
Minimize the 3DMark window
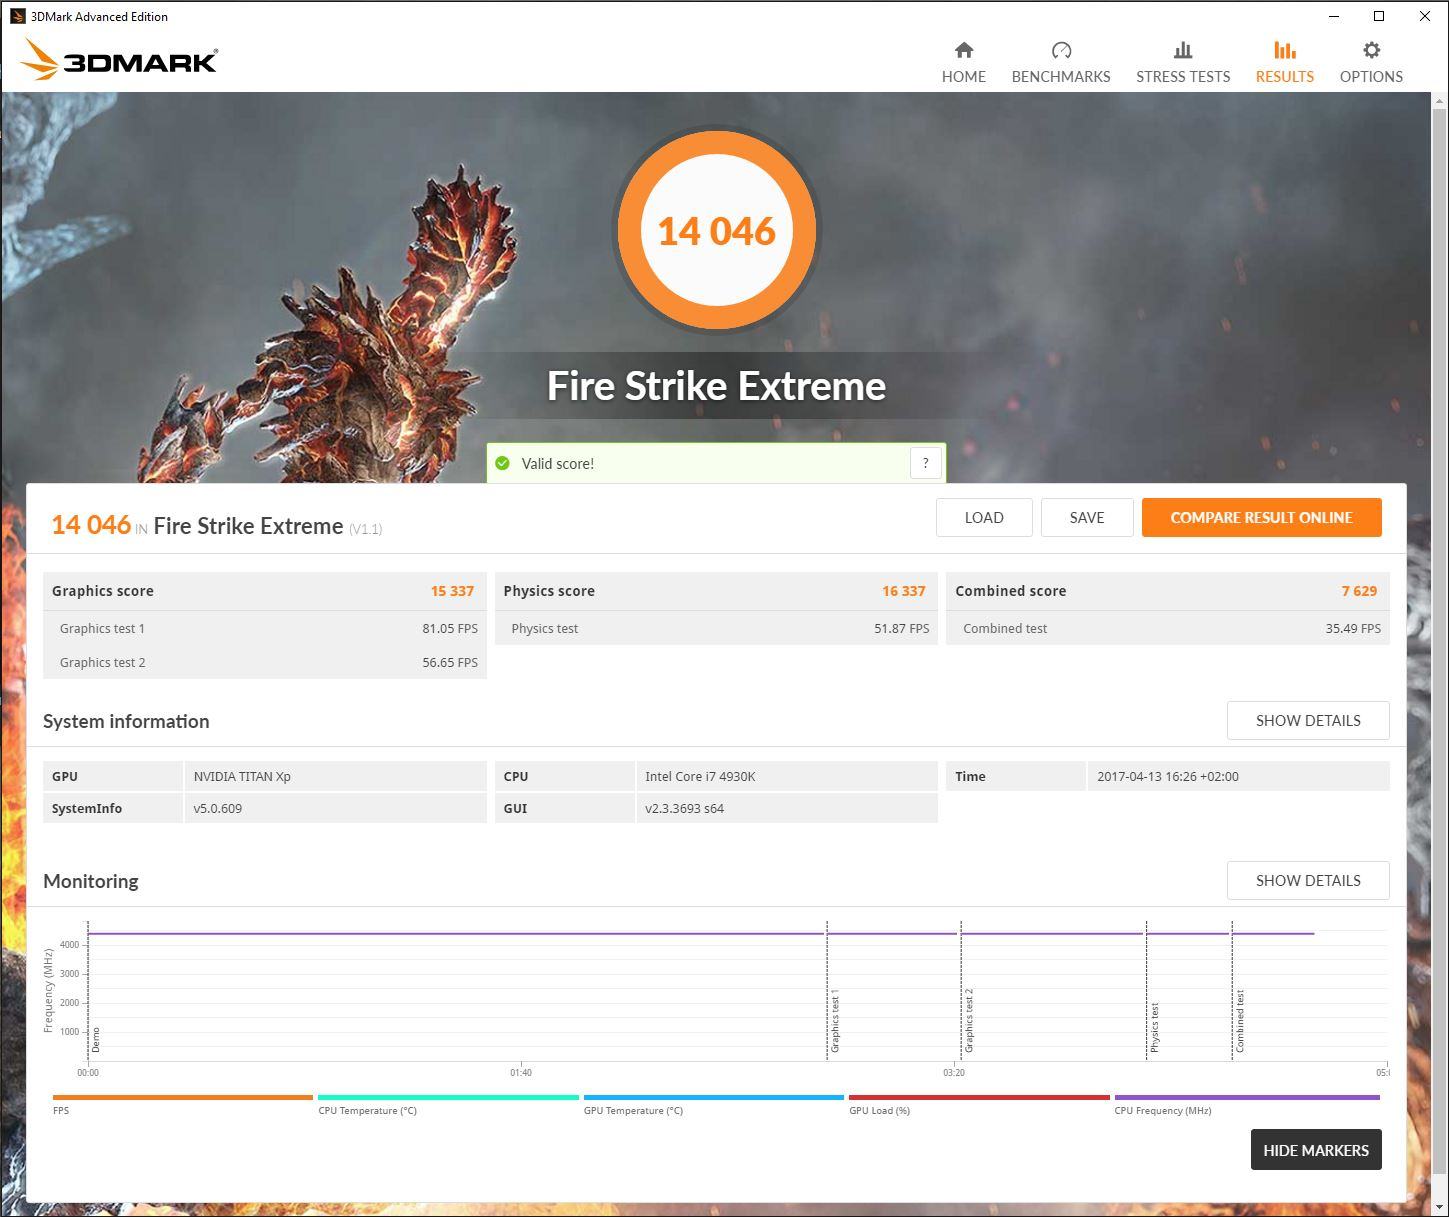coord(1334,16)
